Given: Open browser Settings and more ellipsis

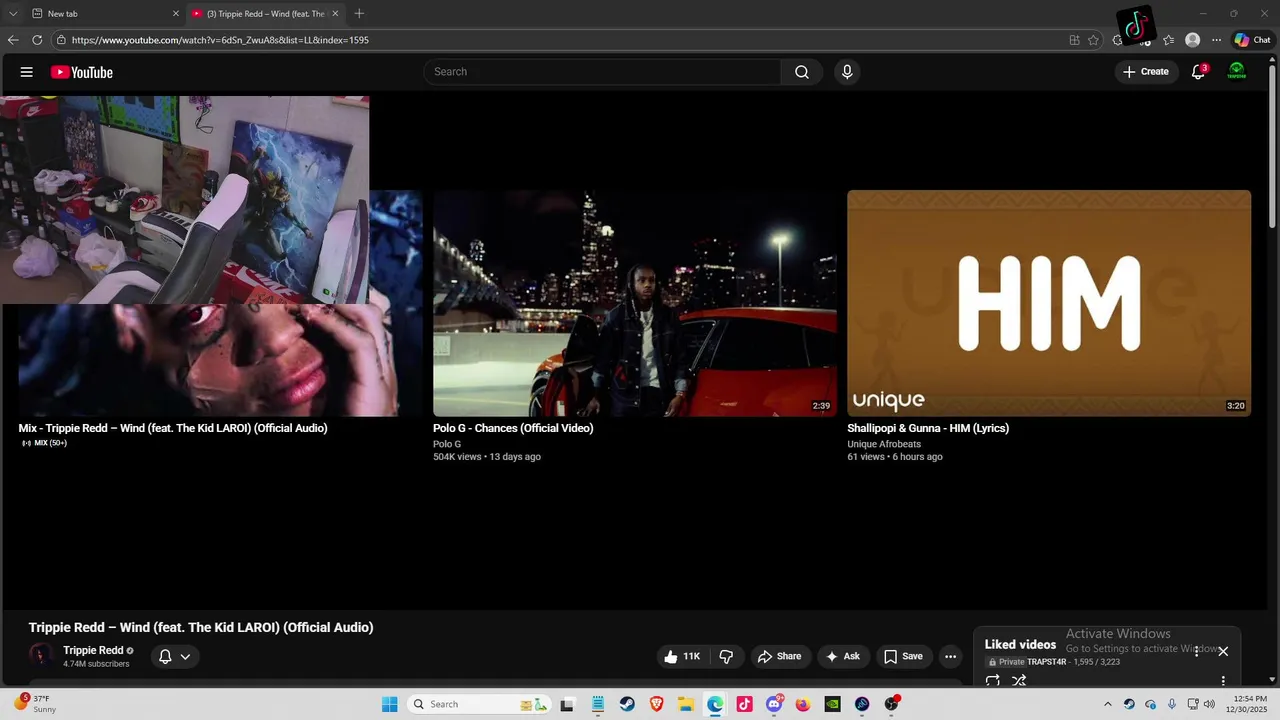Looking at the screenshot, I should (x=1216, y=40).
